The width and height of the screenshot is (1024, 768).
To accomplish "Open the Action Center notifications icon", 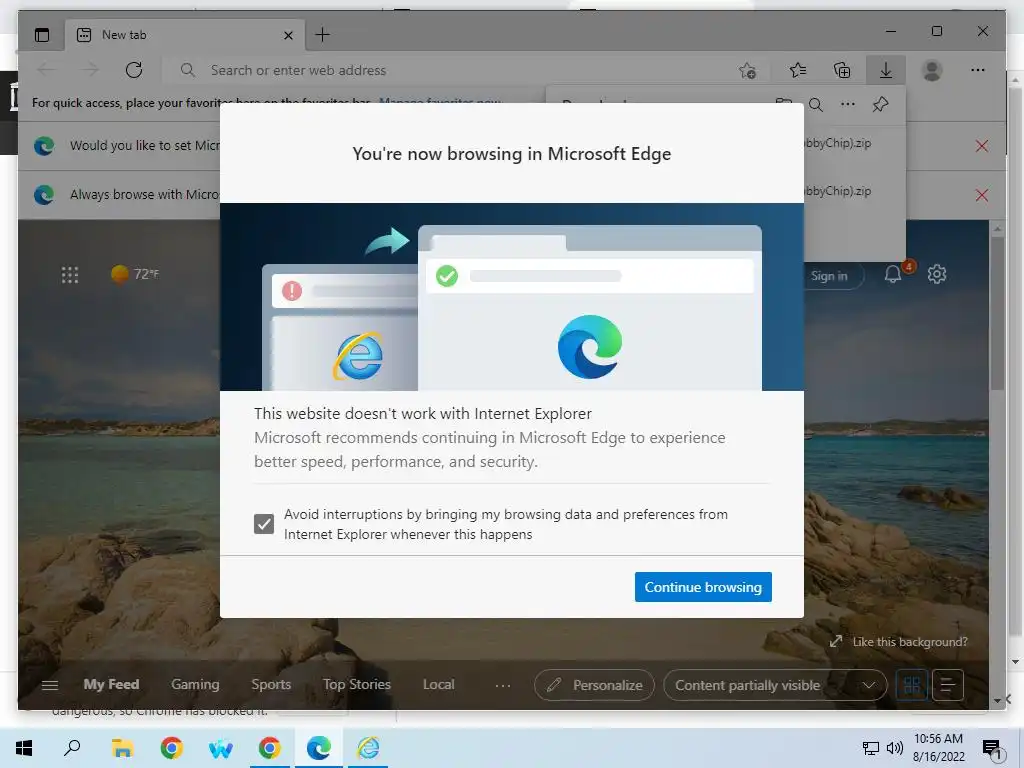I will coord(993,749).
